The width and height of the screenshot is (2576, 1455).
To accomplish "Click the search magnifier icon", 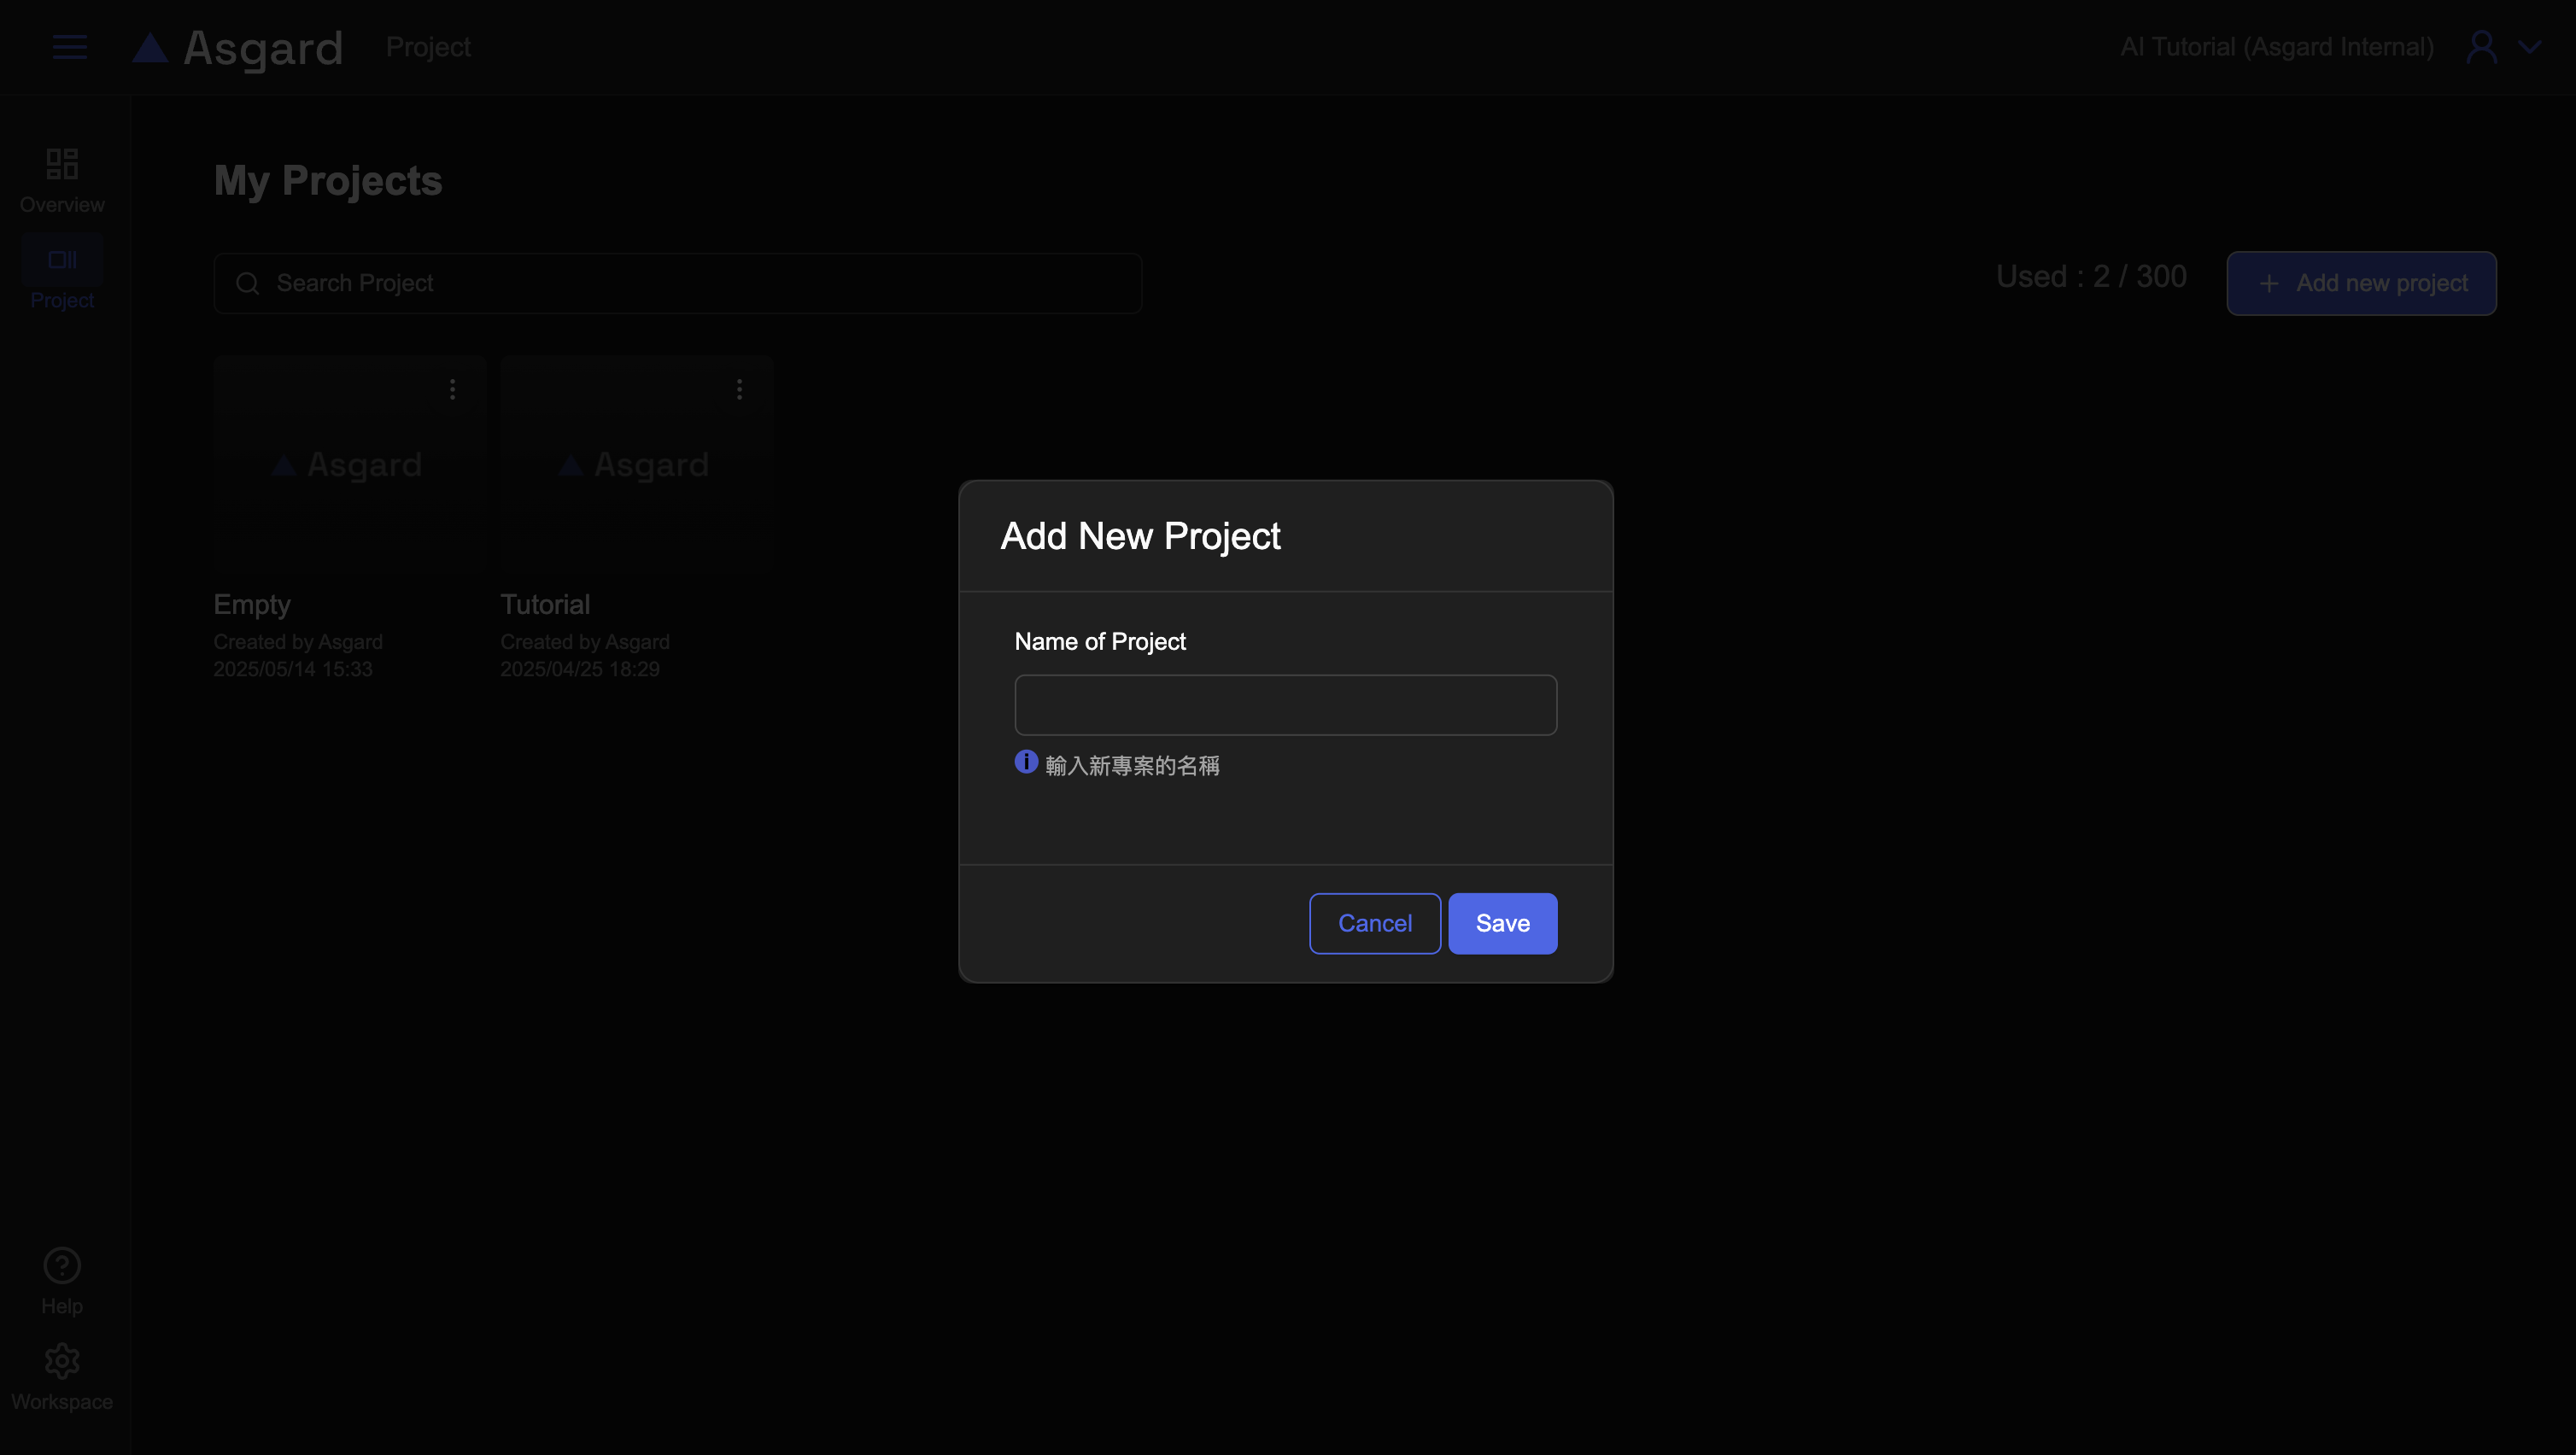I will pyautogui.click(x=248, y=284).
